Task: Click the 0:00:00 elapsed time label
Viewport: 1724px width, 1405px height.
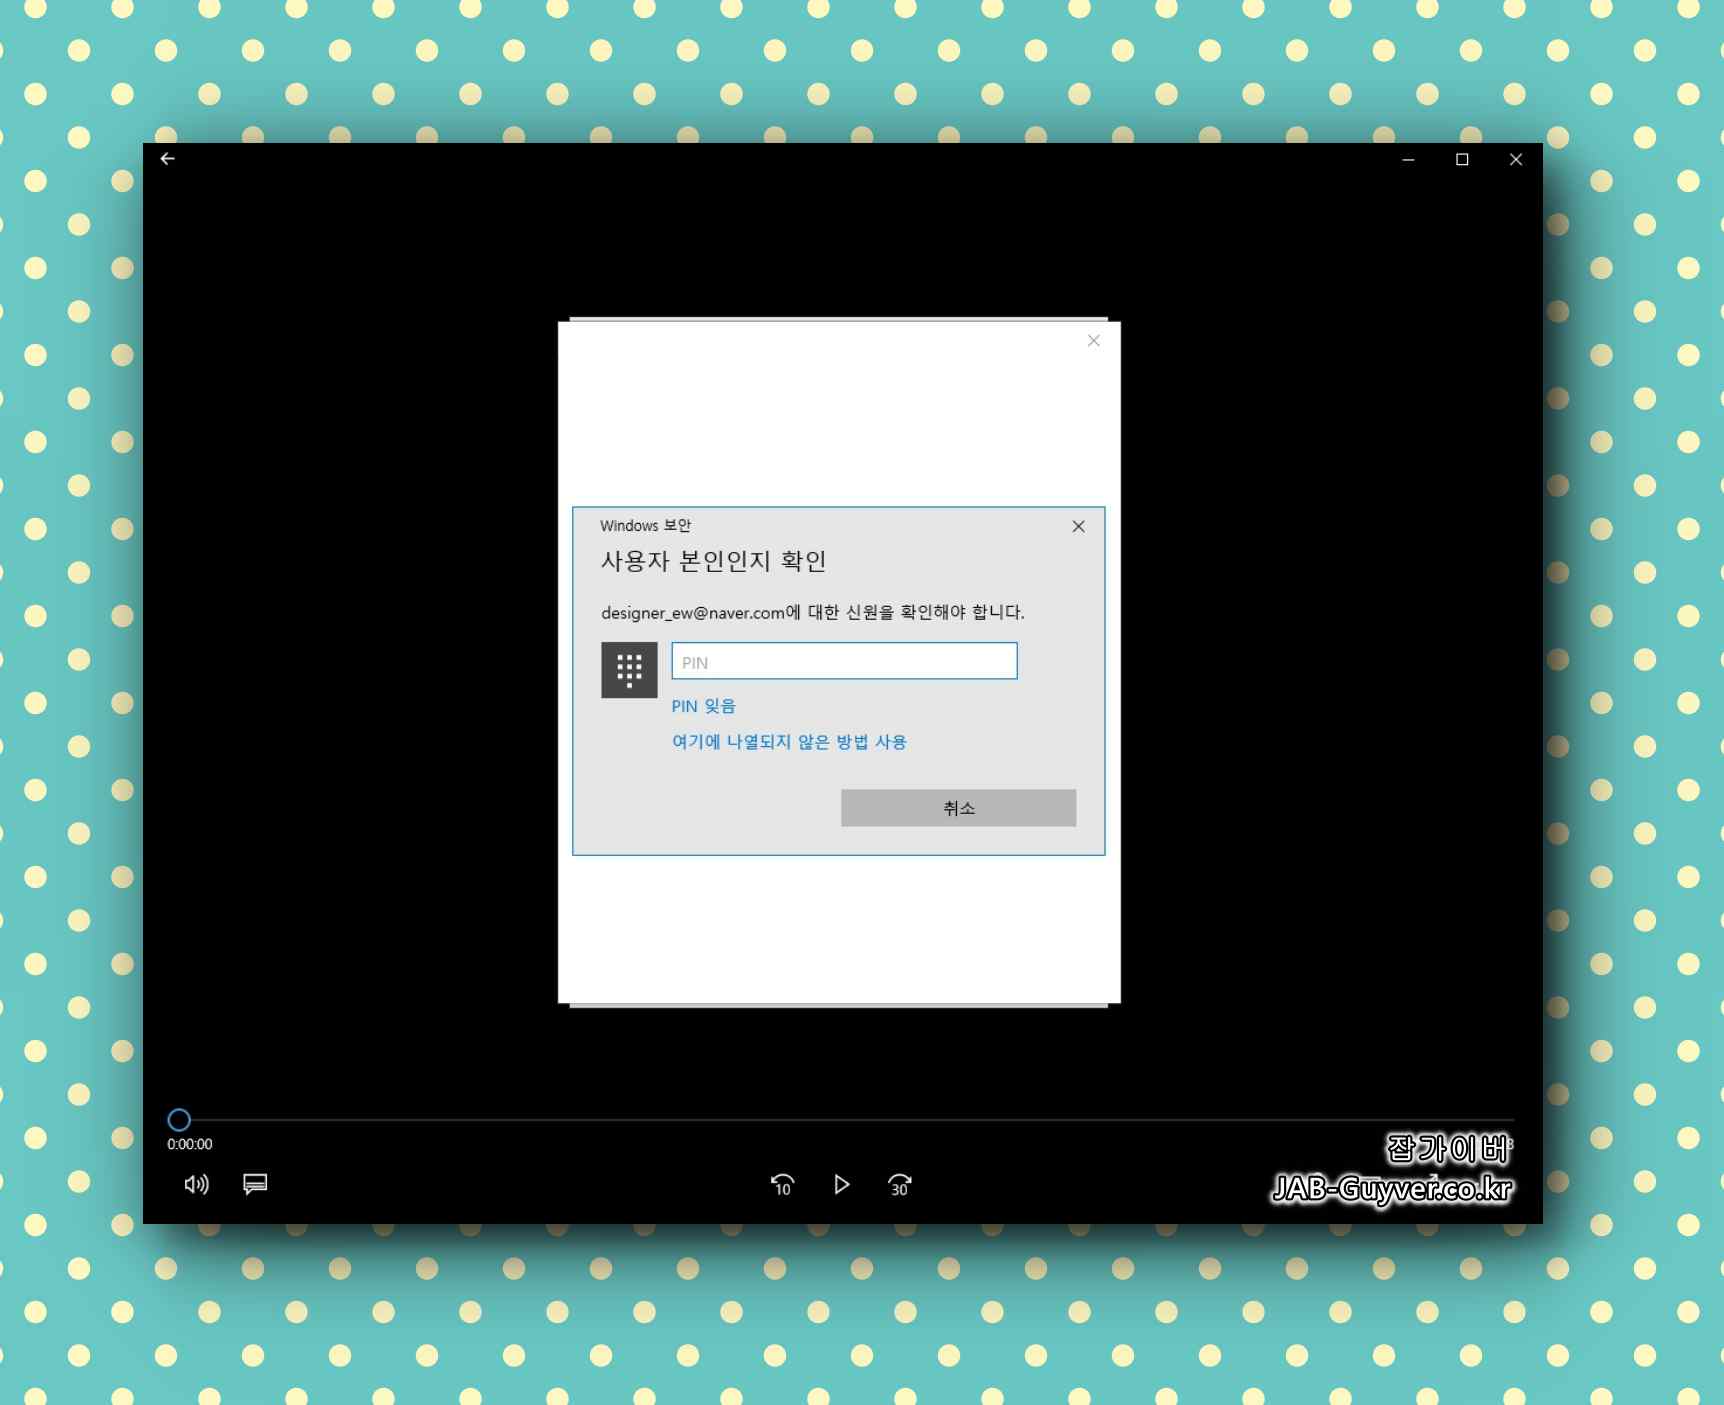Action: [x=190, y=1144]
